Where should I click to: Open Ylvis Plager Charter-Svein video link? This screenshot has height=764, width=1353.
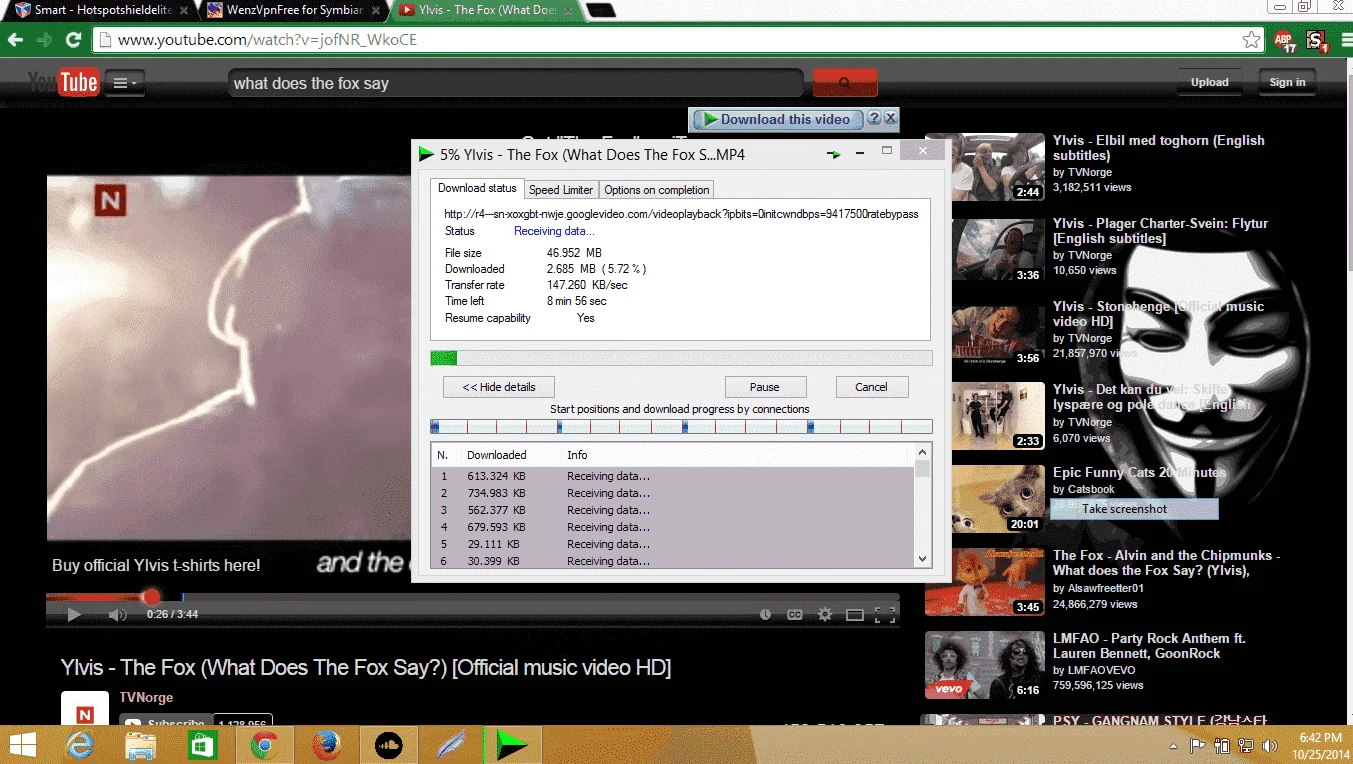pyautogui.click(x=1160, y=231)
